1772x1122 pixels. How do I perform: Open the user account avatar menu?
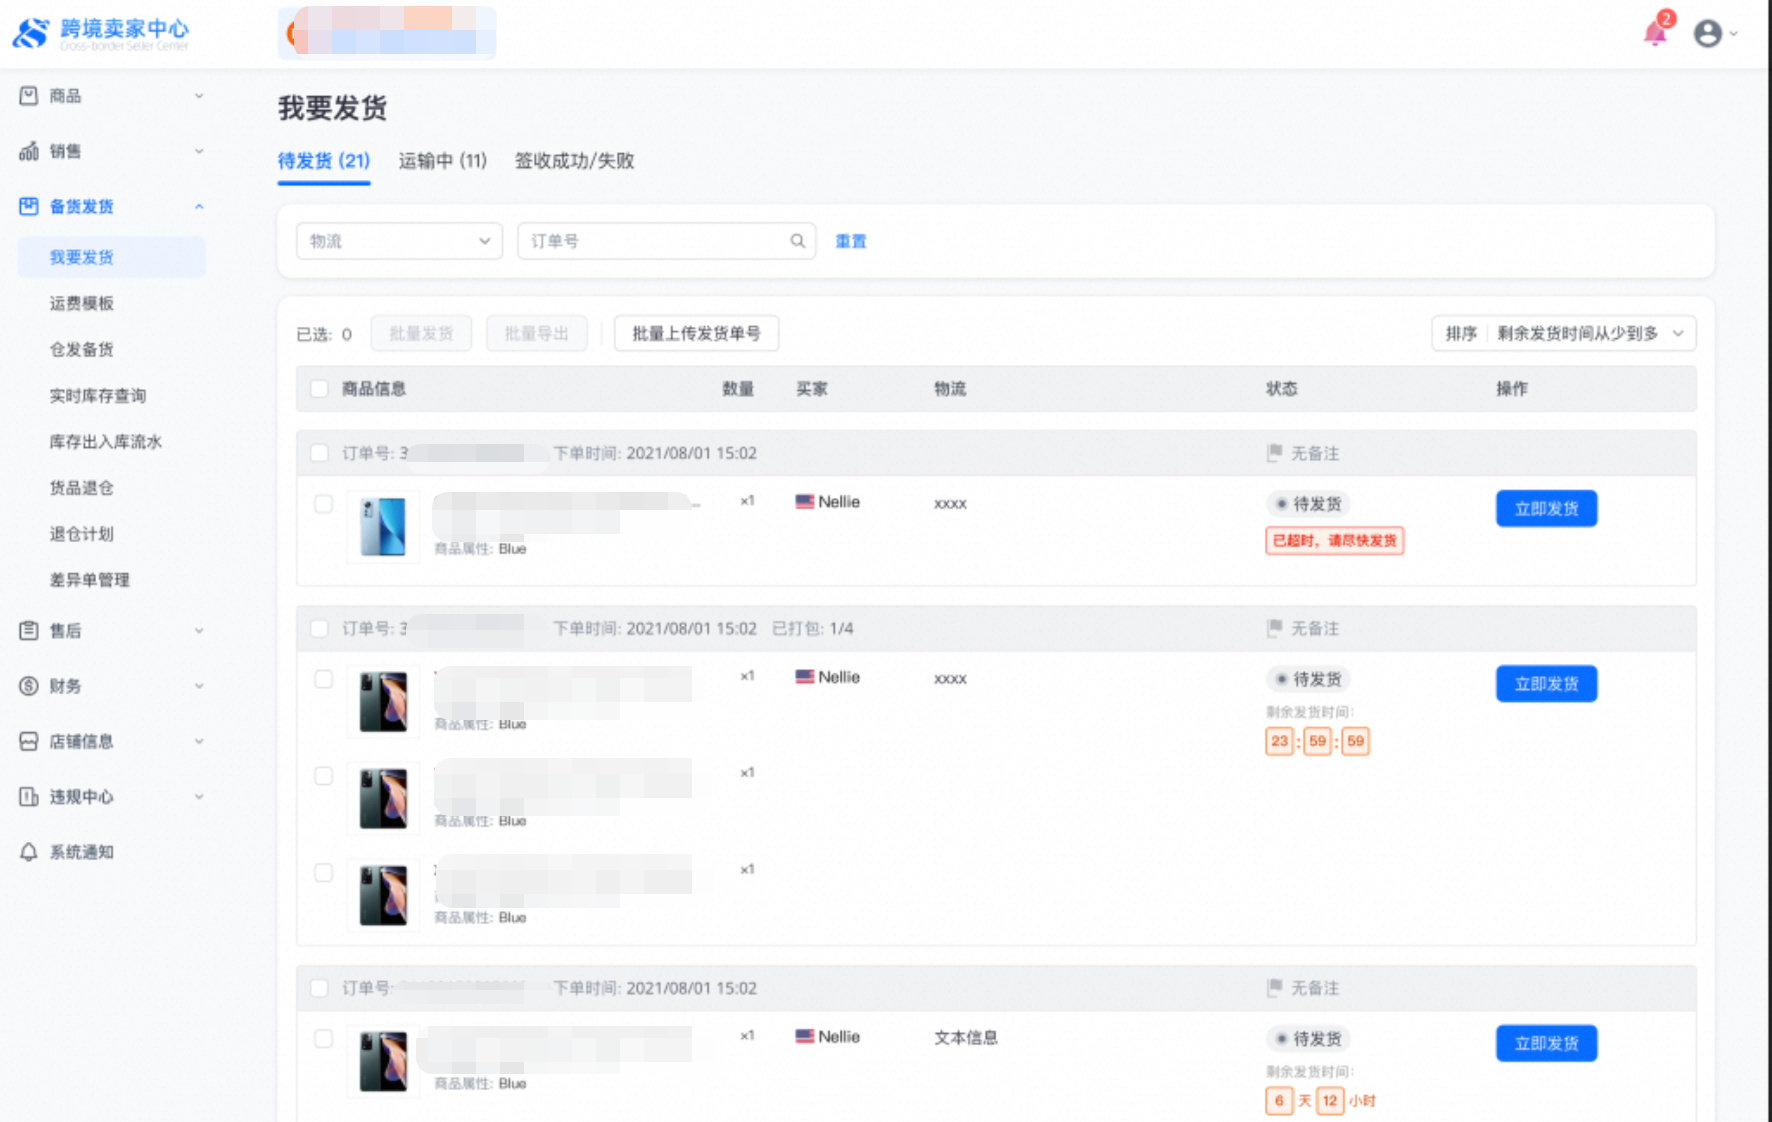(1708, 34)
